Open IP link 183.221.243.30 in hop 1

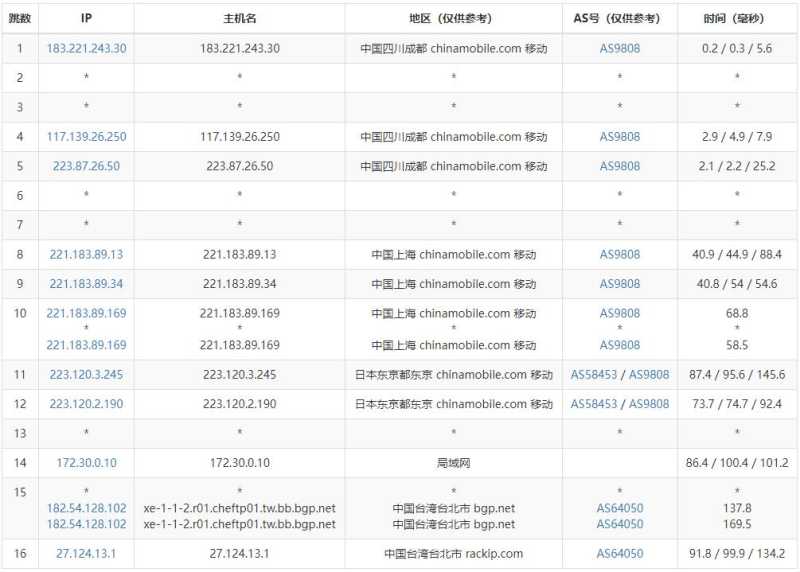86,48
